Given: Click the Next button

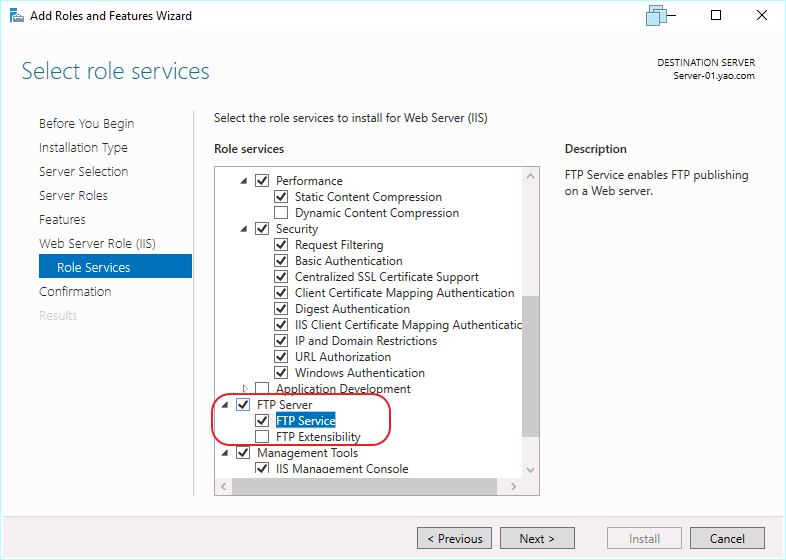Looking at the screenshot, I should click(536, 539).
